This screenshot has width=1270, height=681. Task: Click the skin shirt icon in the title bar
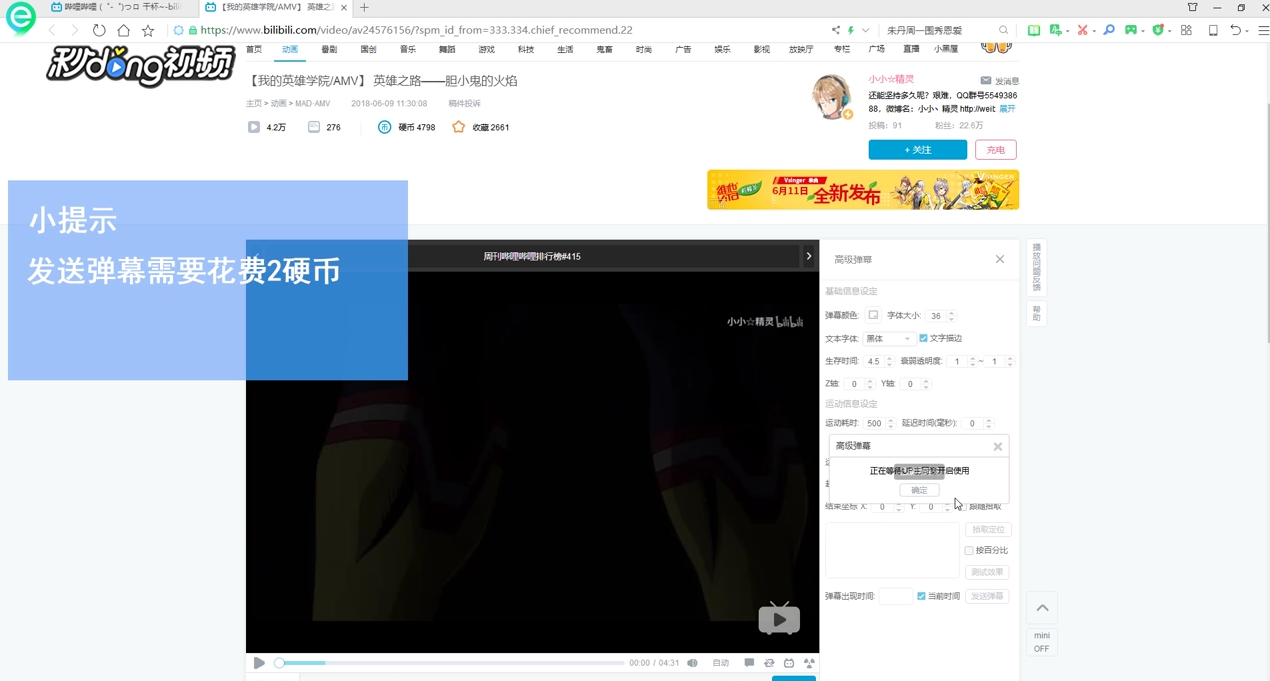pyautogui.click(x=1192, y=7)
